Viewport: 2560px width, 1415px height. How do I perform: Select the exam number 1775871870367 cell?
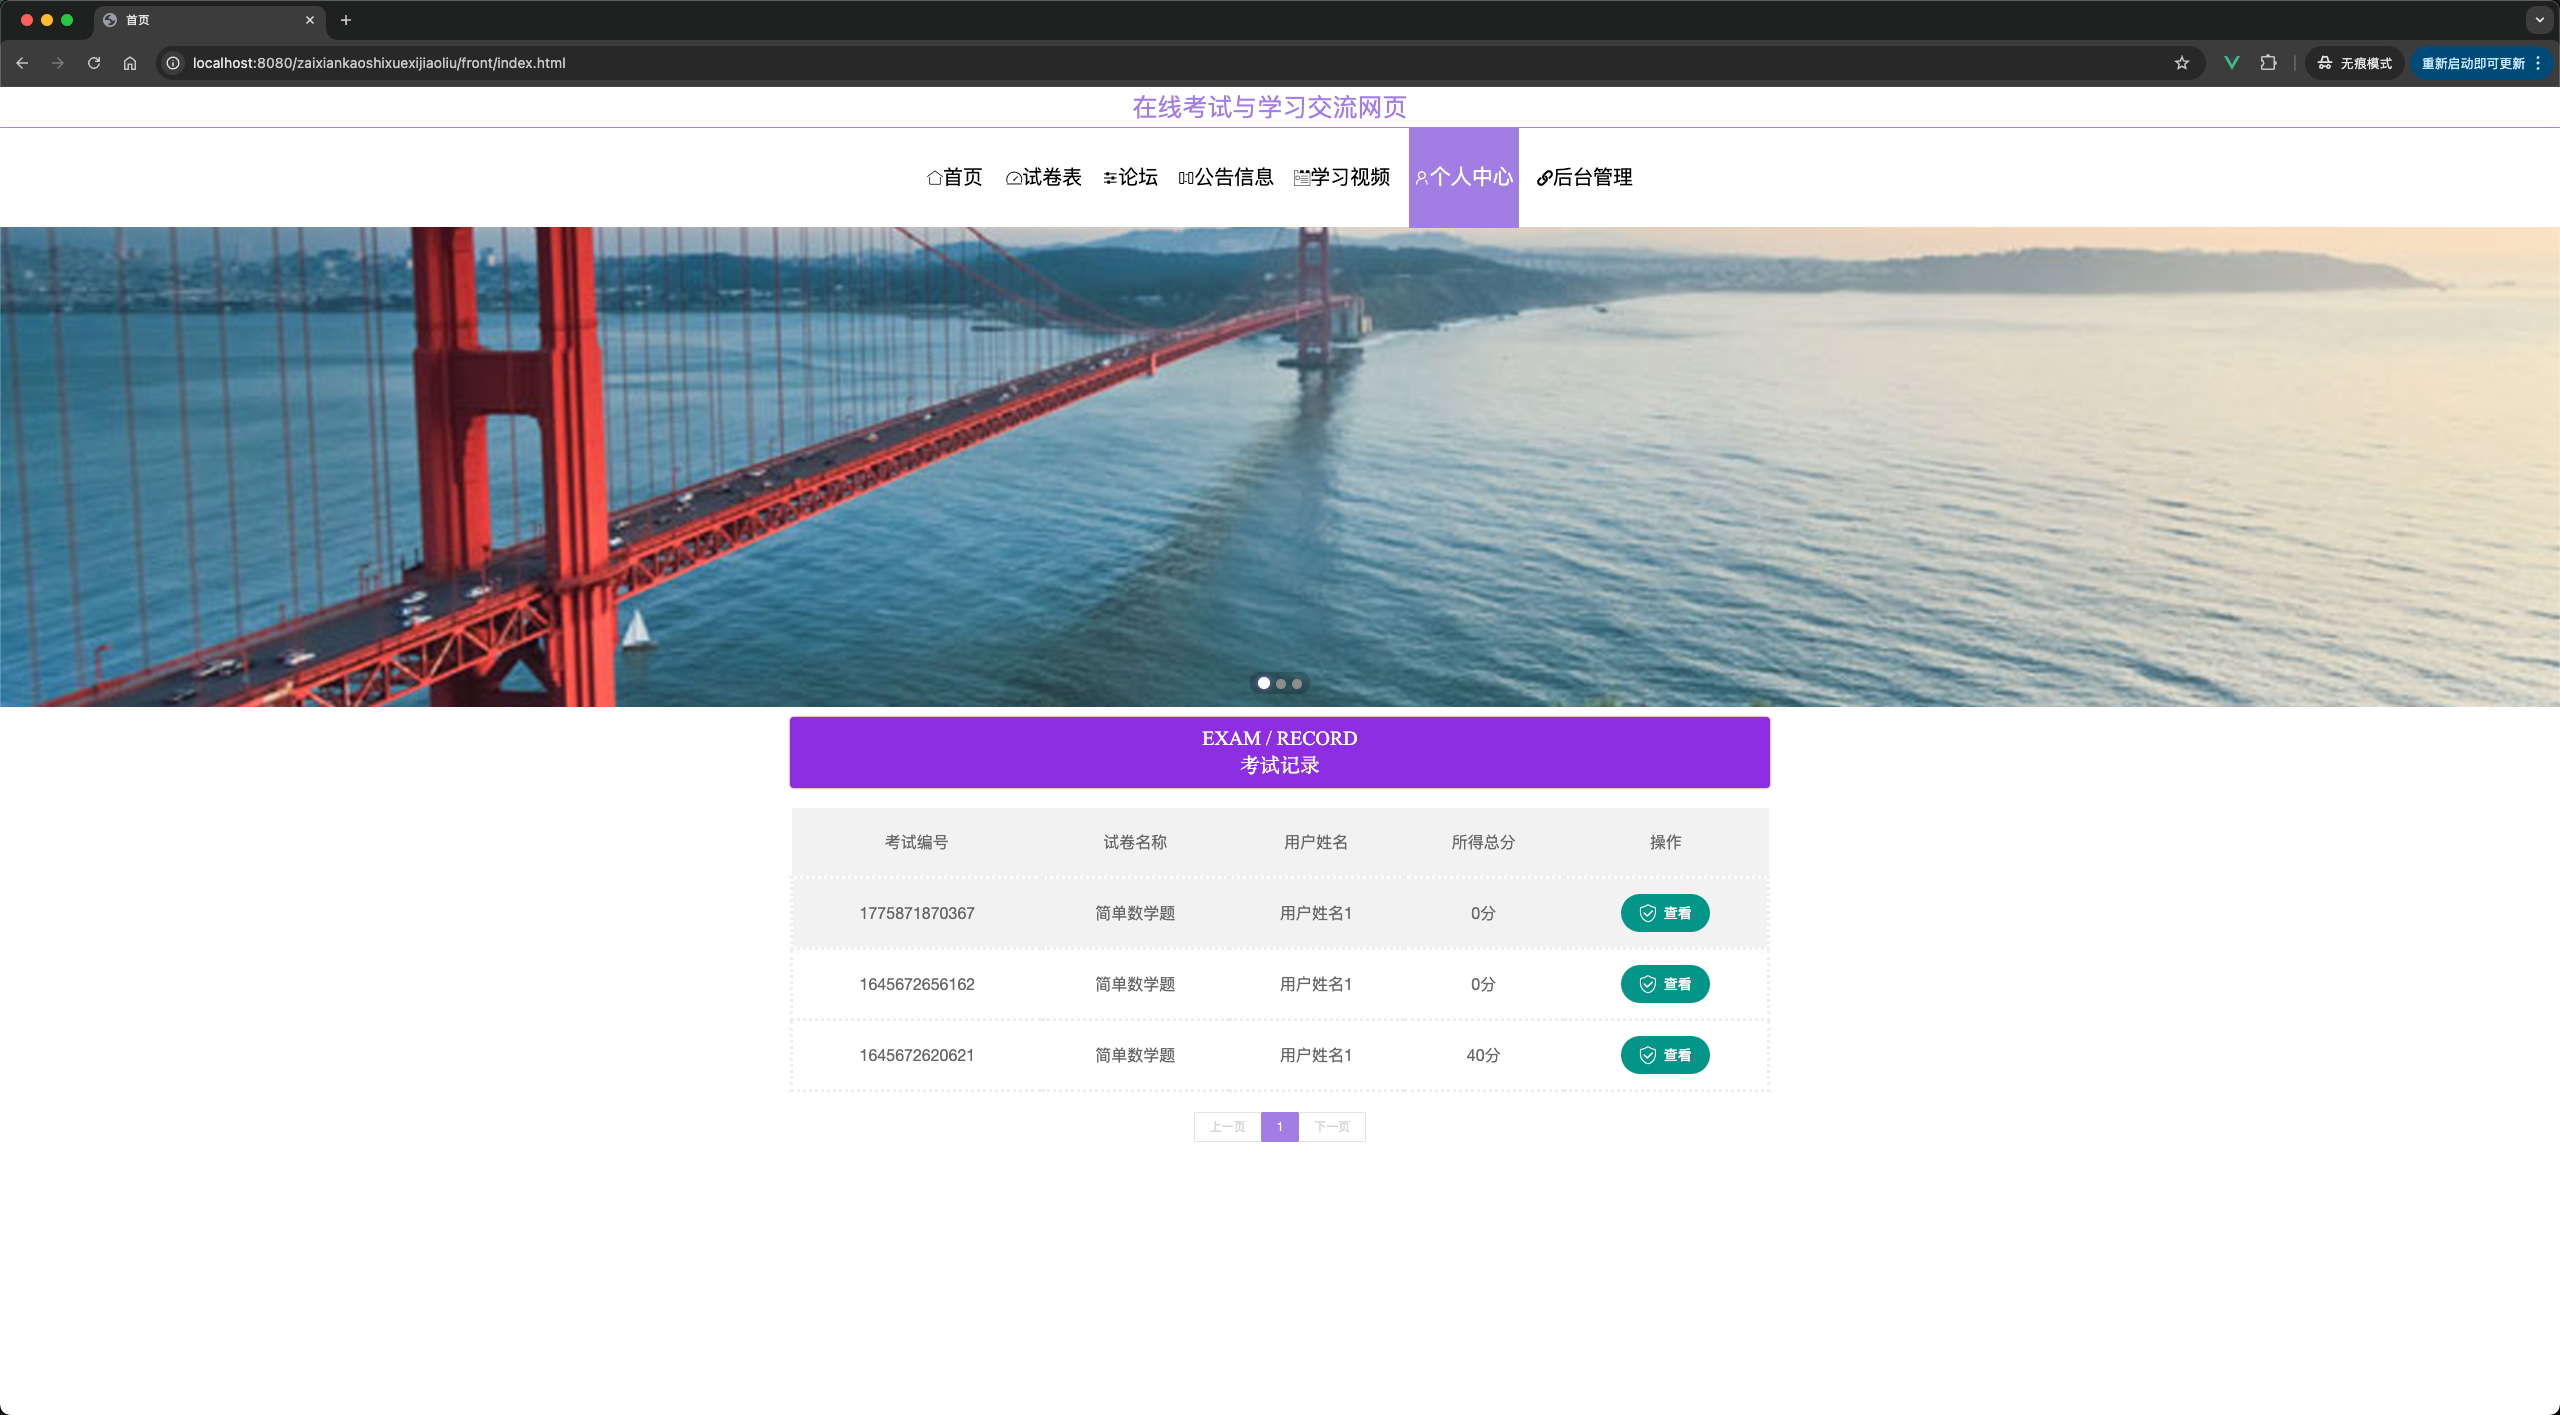click(x=917, y=913)
